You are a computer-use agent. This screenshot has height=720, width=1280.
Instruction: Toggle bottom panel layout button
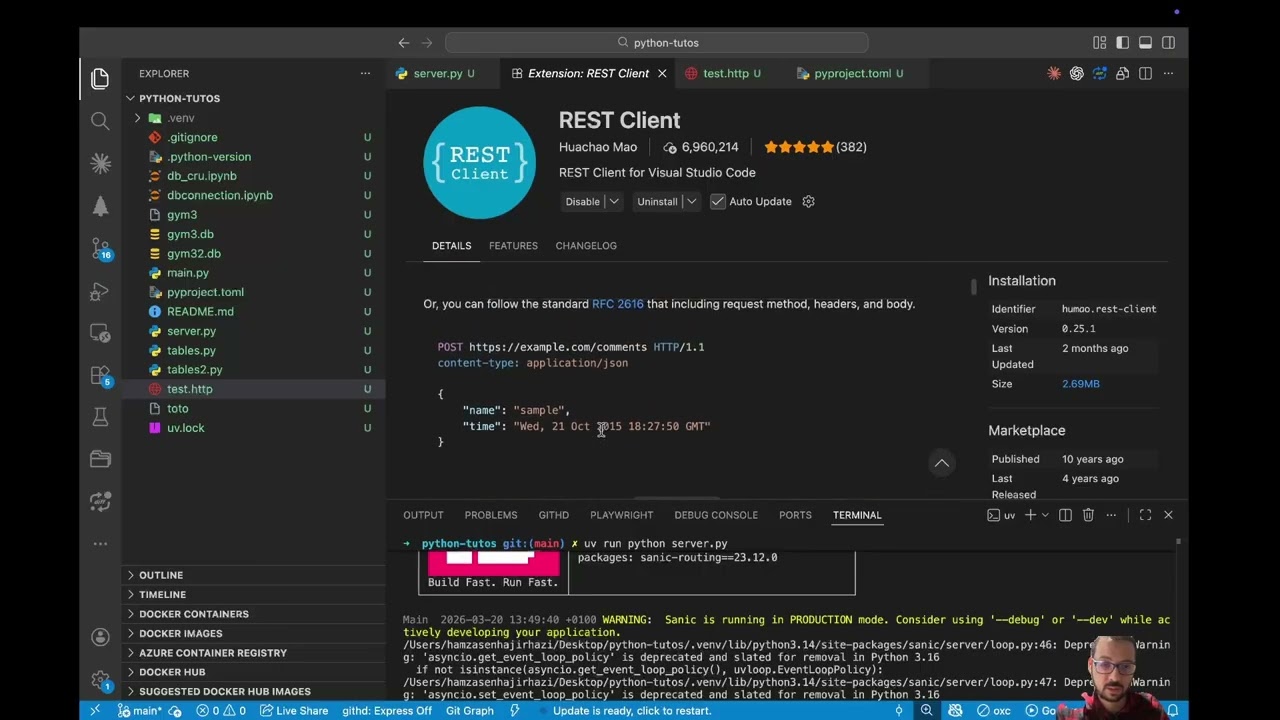pyautogui.click(x=1145, y=43)
